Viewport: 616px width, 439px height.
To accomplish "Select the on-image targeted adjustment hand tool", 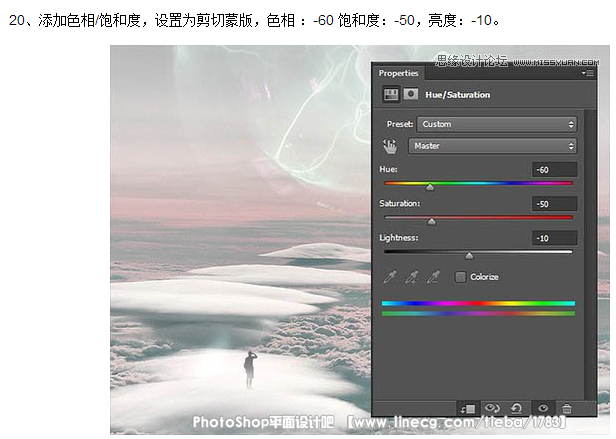I will (x=391, y=146).
